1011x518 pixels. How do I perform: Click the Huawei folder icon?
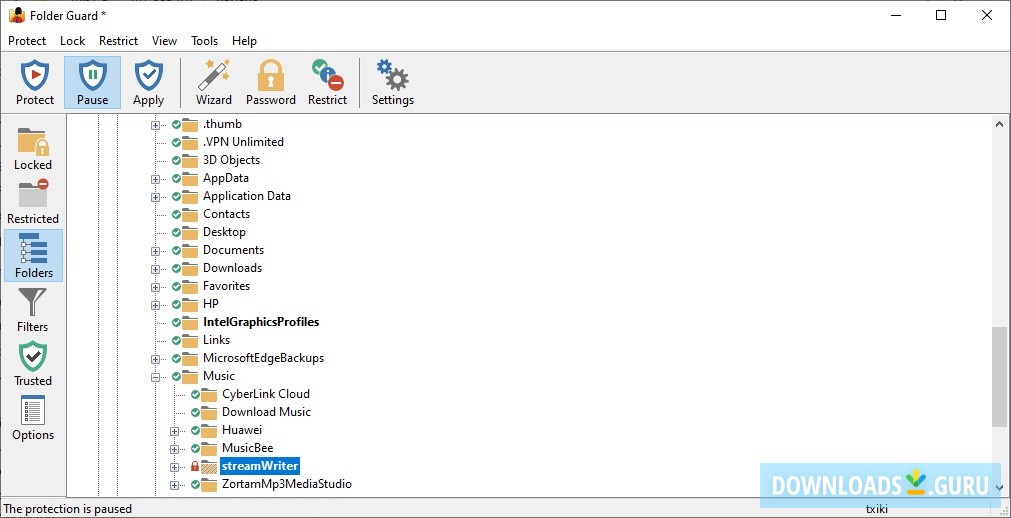click(209, 430)
